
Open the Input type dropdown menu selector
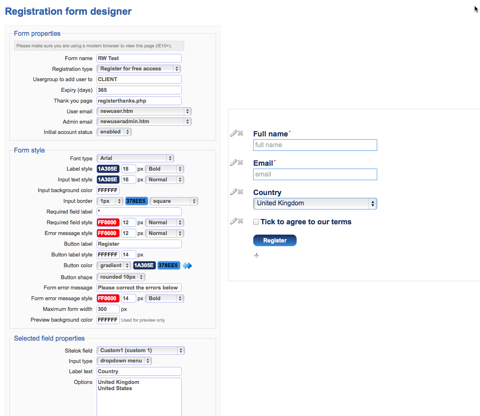click(124, 361)
